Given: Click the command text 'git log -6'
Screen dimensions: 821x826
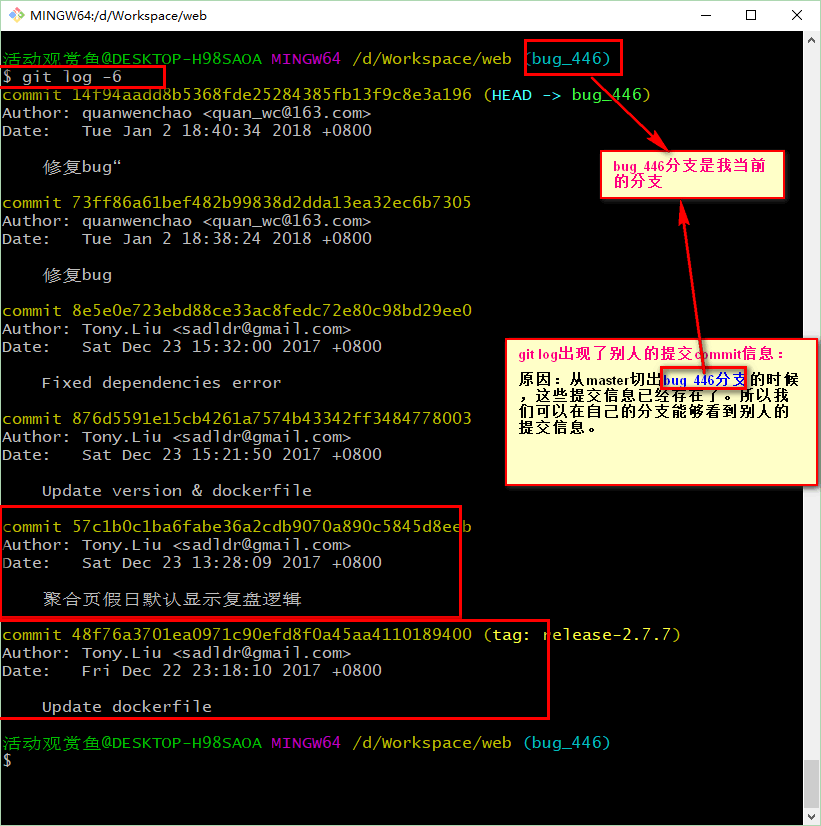Looking at the screenshot, I should [72, 77].
